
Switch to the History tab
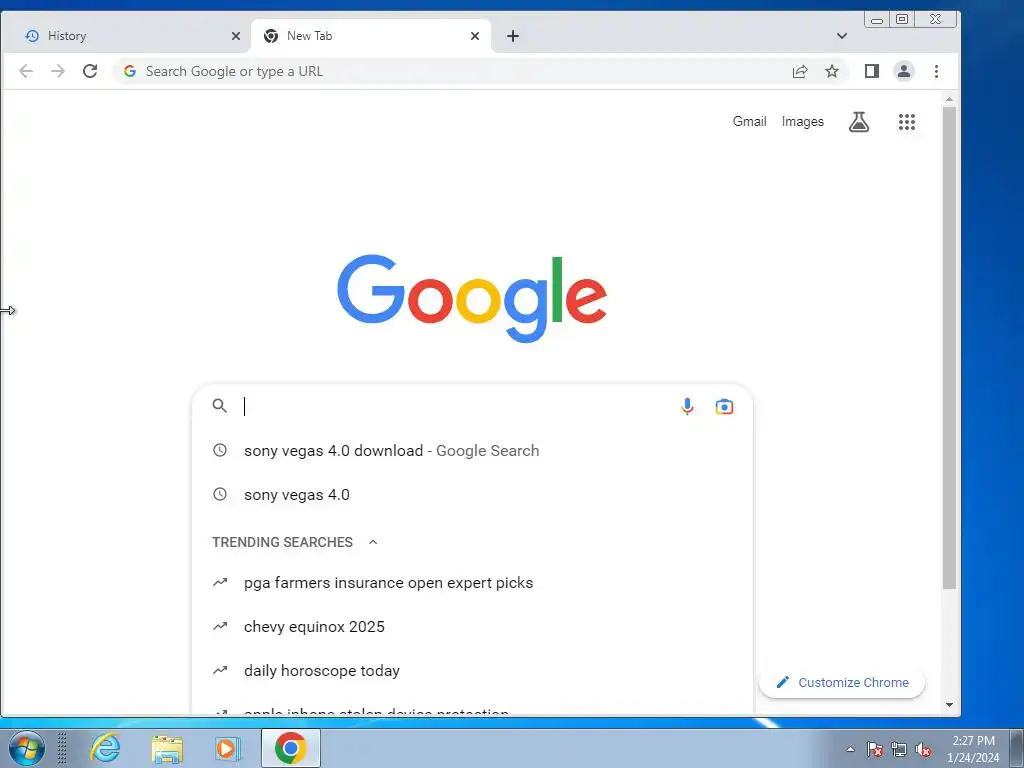[x=125, y=36]
